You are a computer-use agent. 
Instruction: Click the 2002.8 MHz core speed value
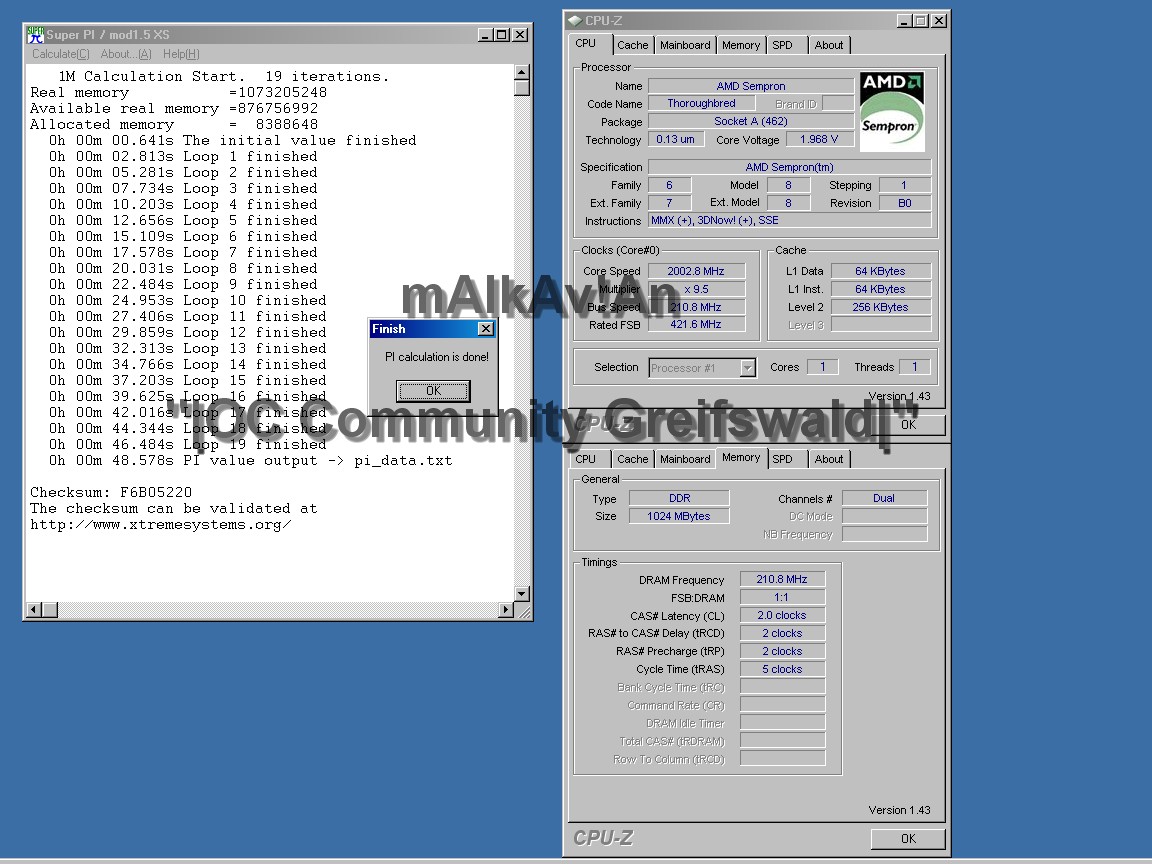(x=696, y=271)
